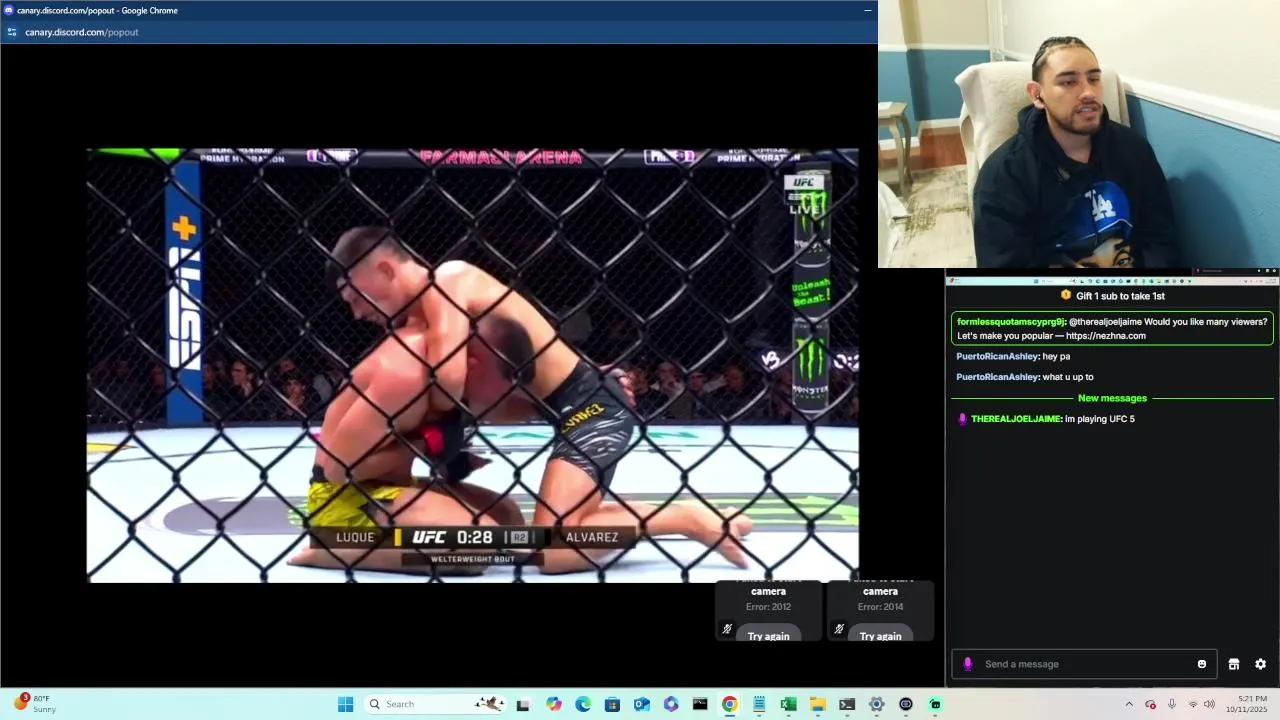
Task: Open Microsoft Store from taskbar
Action: [612, 704]
